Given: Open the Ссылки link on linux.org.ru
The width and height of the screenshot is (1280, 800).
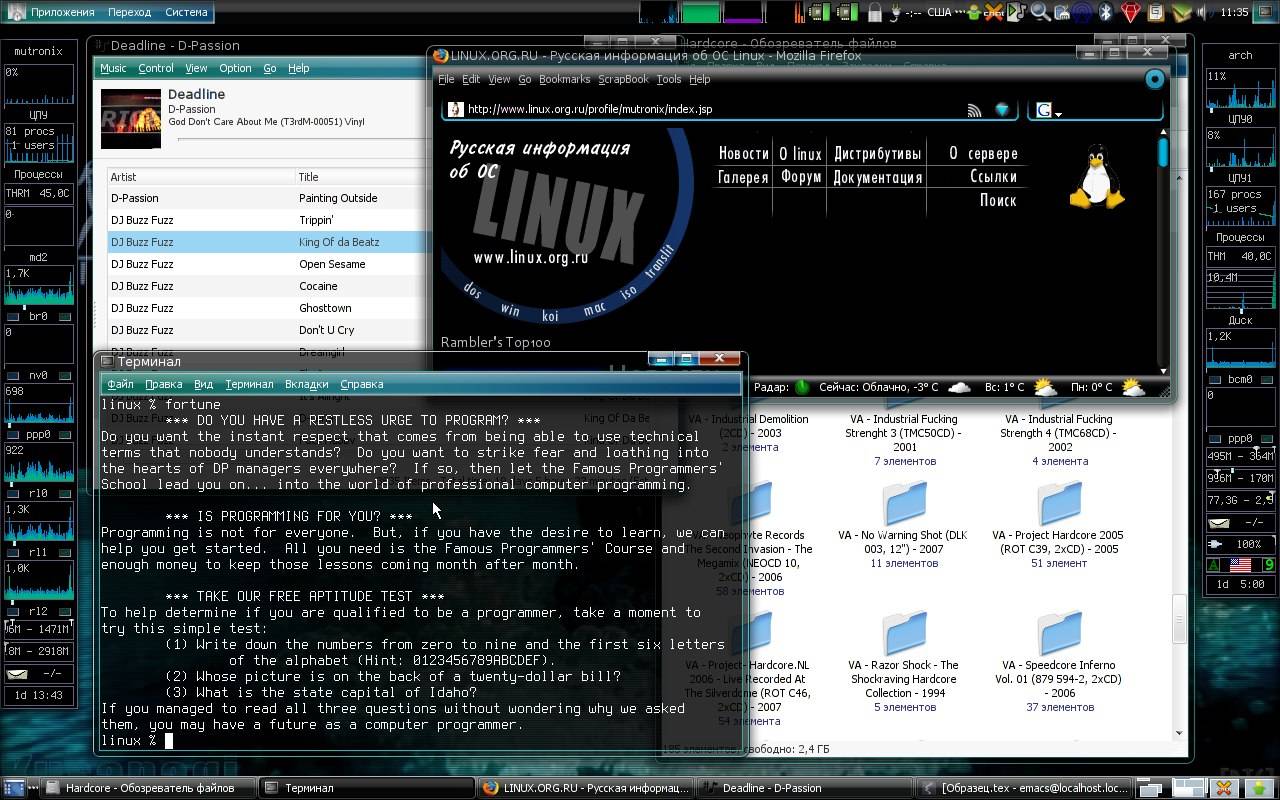Looking at the screenshot, I should pos(994,177).
